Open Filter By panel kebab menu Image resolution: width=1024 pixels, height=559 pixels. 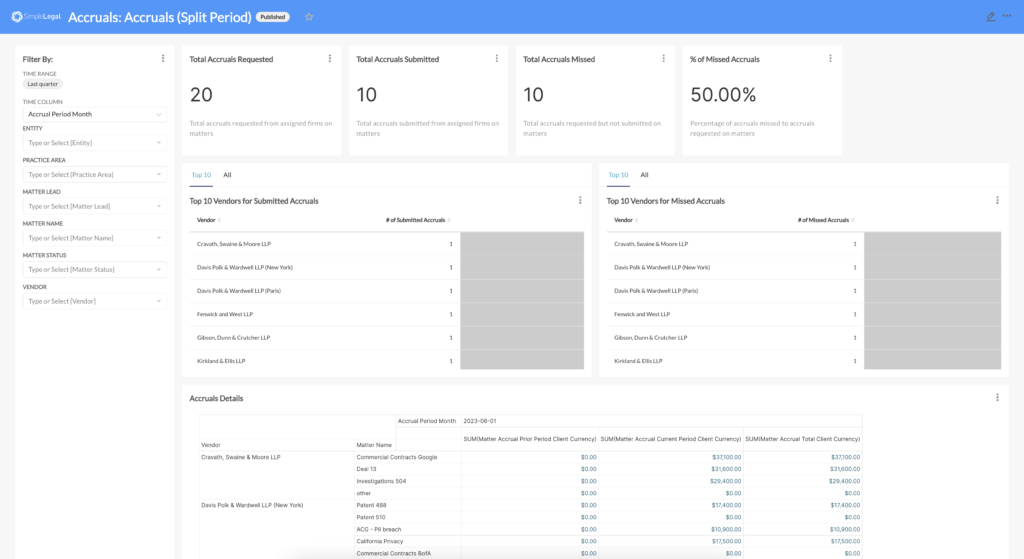[163, 59]
